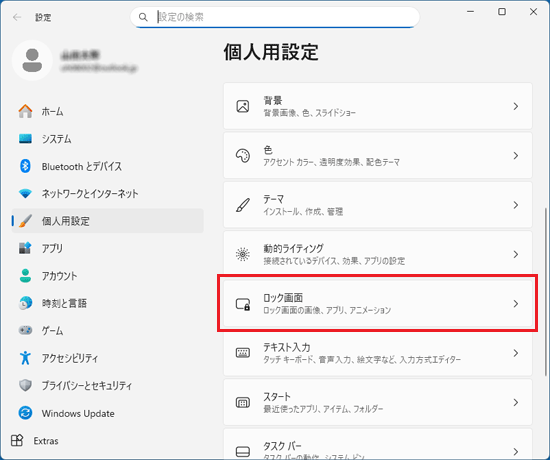Click the Extras icon at bottom left
This screenshot has width=550, height=460.
(17, 440)
